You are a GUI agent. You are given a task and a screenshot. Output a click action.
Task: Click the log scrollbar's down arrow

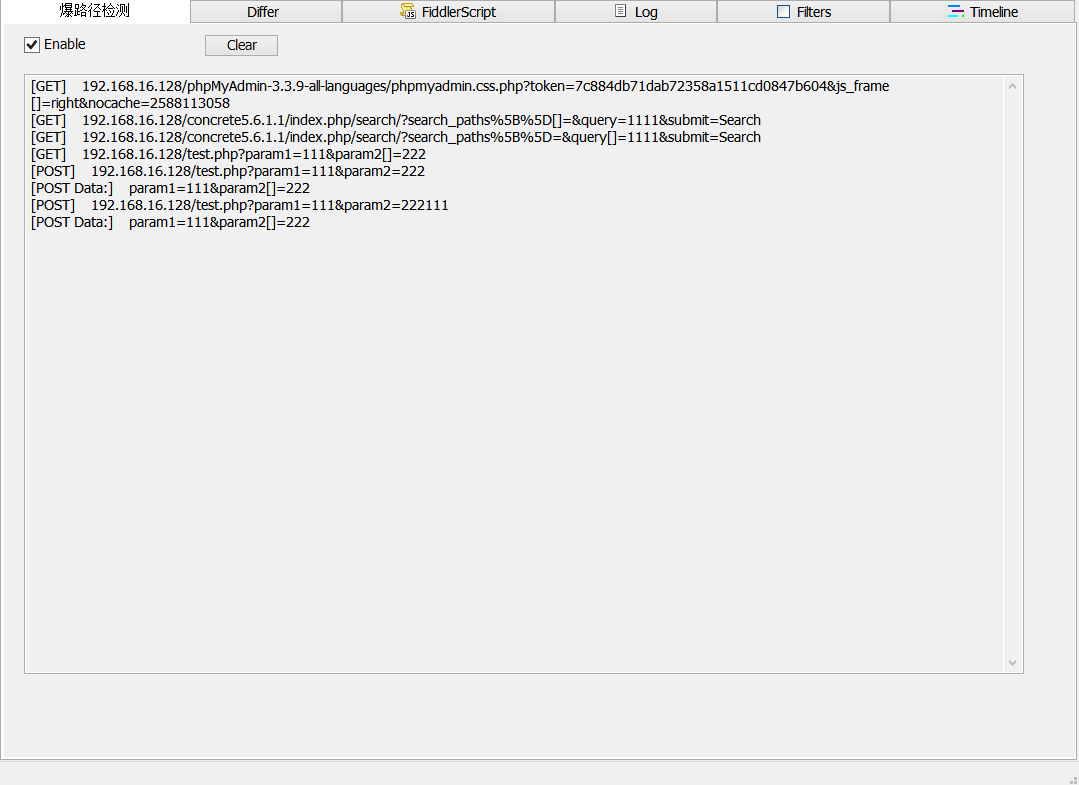[x=1012, y=662]
